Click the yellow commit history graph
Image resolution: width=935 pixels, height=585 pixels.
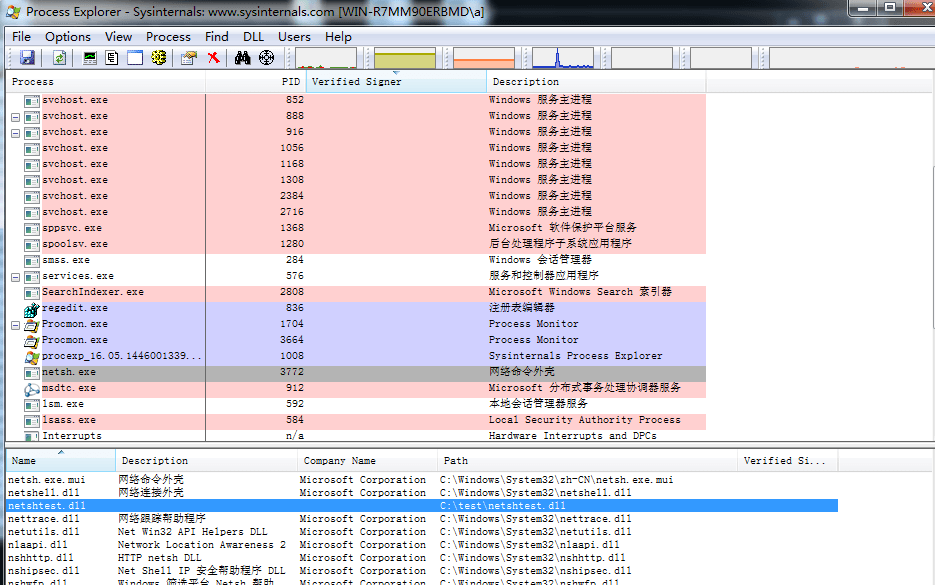pyautogui.click(x=405, y=58)
